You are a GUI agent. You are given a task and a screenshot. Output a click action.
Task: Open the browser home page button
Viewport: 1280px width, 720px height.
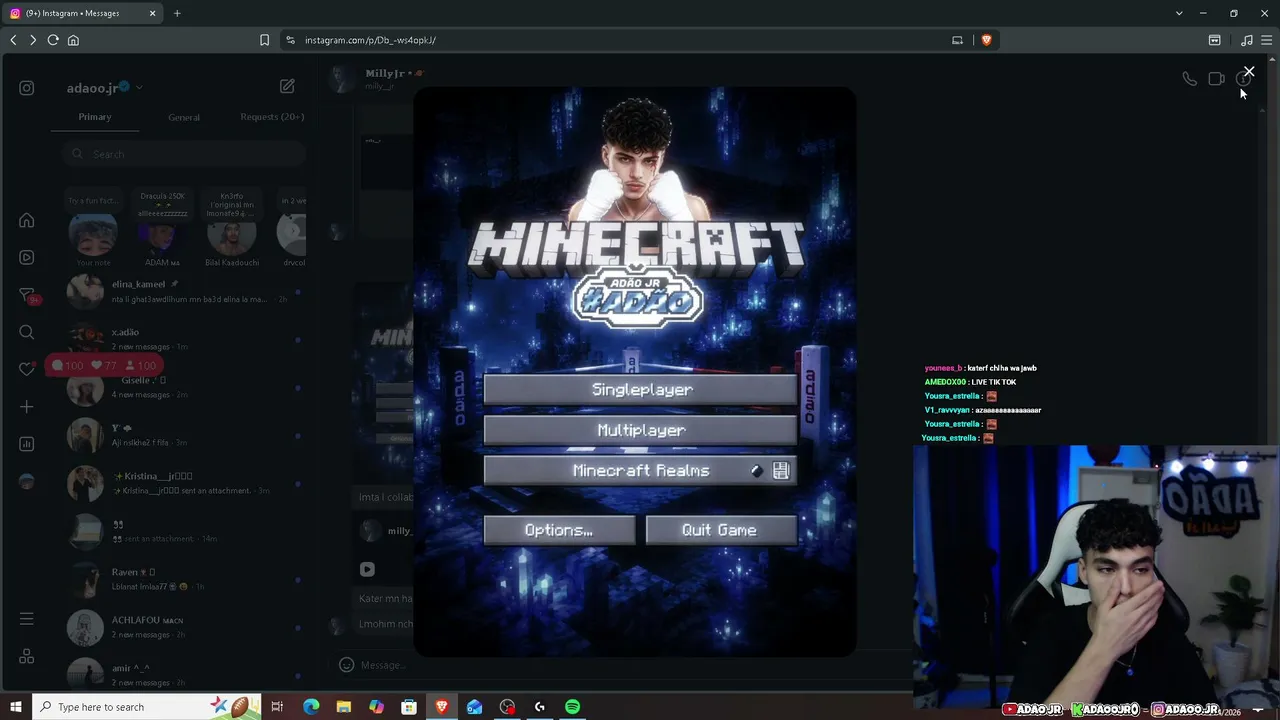[x=73, y=40]
